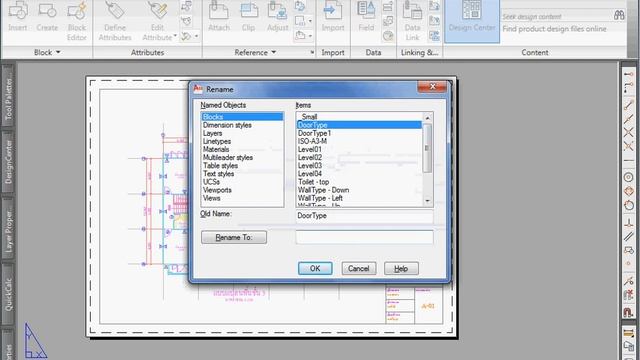Select the Midpoint object snap icon
This screenshot has width=640, height=360.
pos(629,119)
